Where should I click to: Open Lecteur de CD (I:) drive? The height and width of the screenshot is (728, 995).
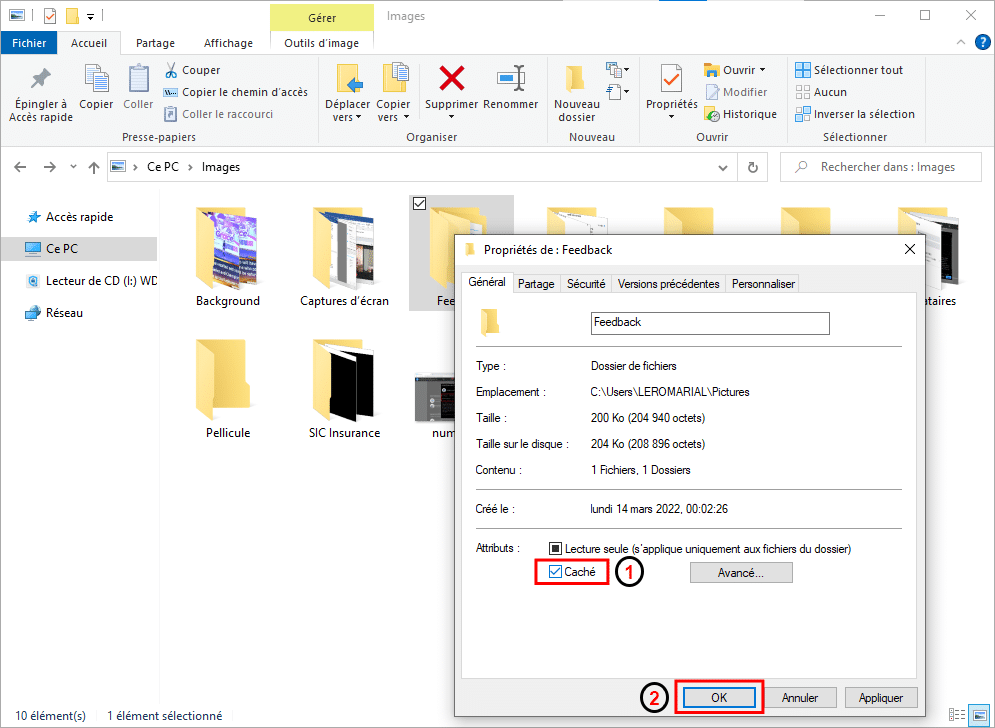[91, 281]
